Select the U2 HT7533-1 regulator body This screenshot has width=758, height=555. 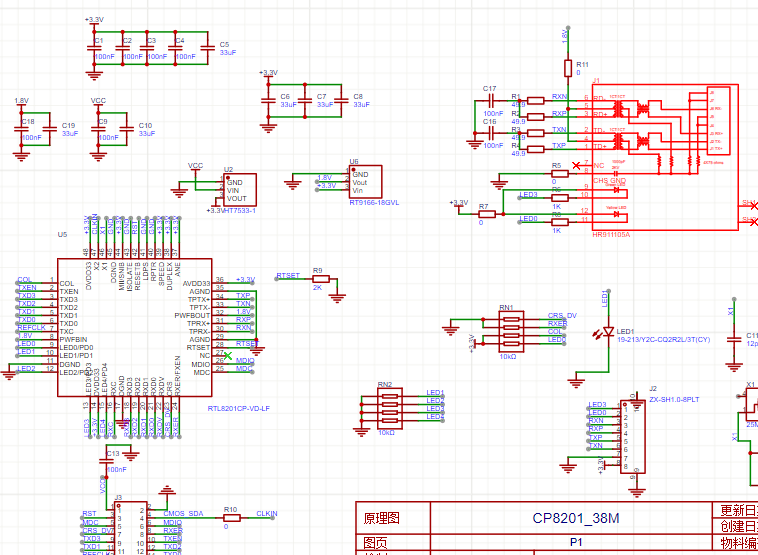(240, 190)
